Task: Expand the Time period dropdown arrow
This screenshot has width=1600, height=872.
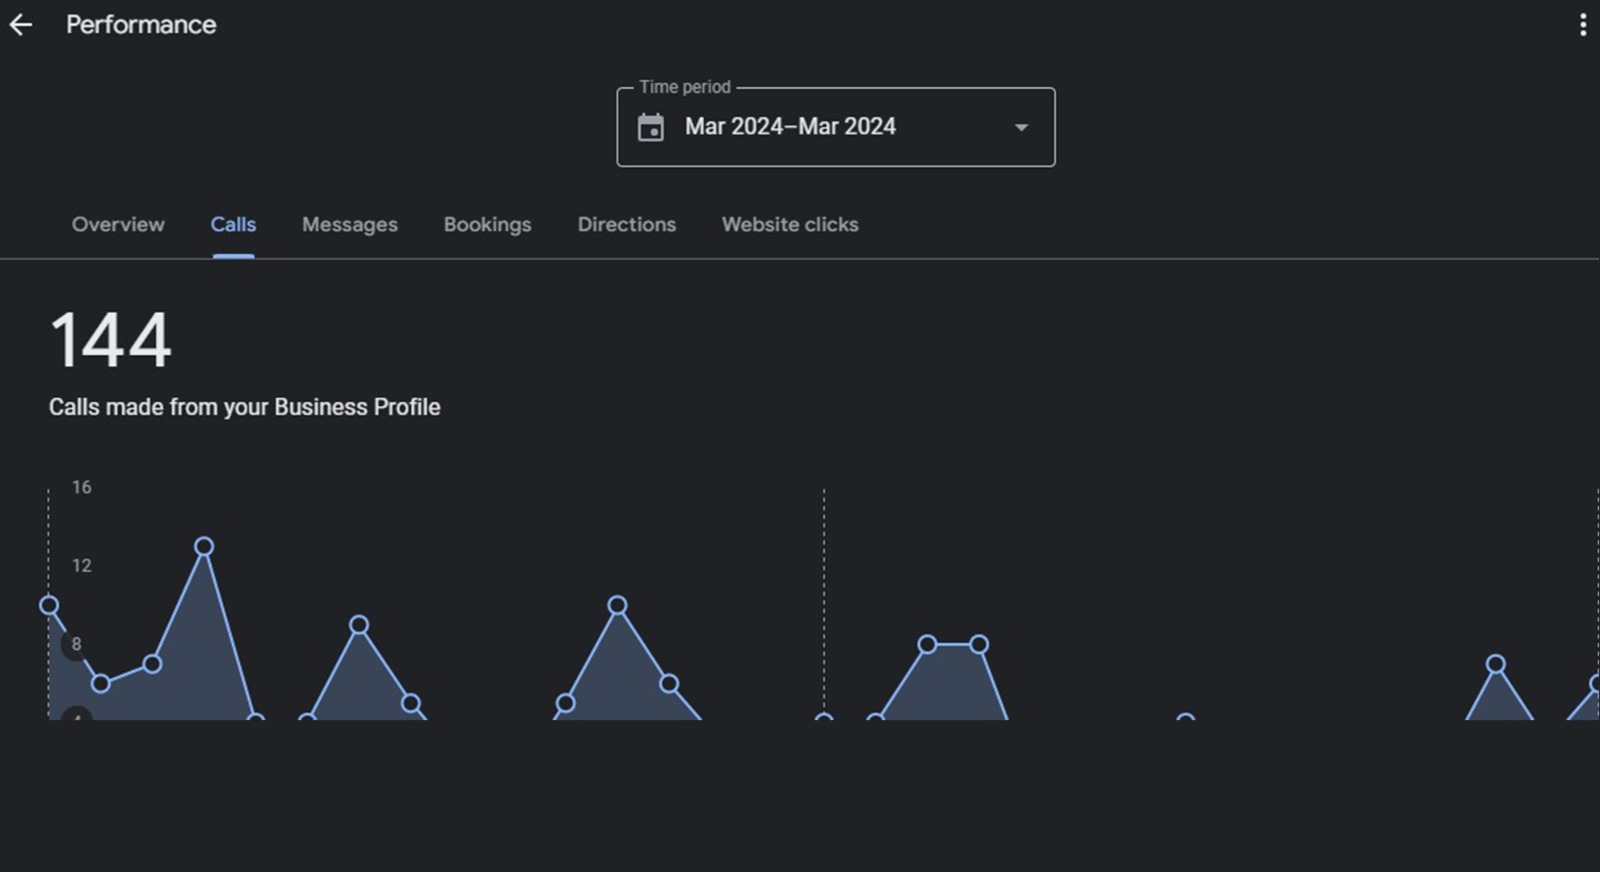Action: point(1021,127)
